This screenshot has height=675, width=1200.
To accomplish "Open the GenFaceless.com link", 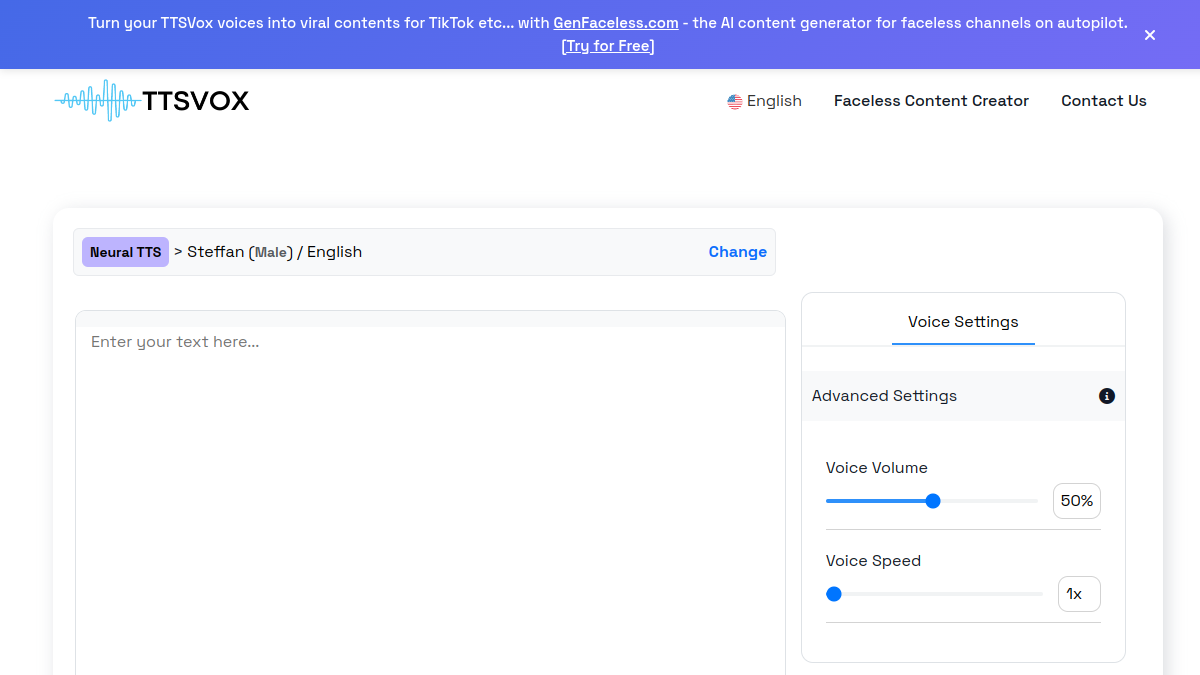I will [x=616, y=23].
